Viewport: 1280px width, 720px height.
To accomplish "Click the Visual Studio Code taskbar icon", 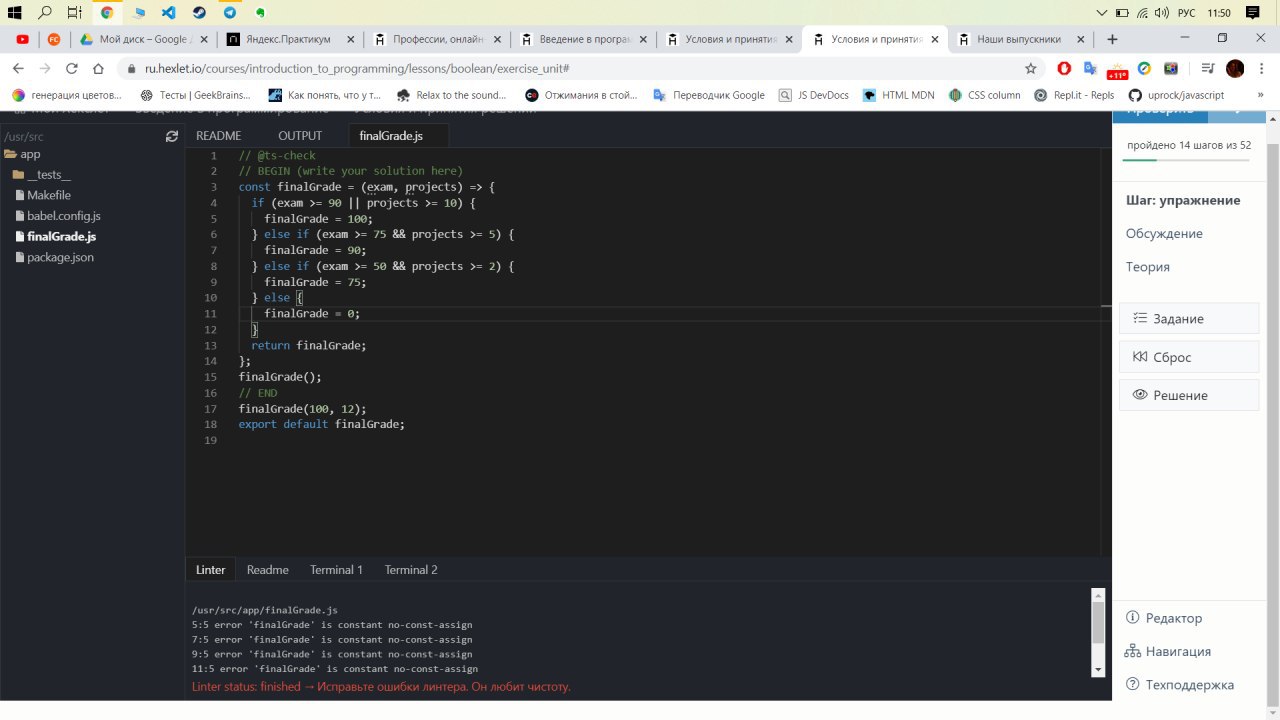I will tap(168, 13).
